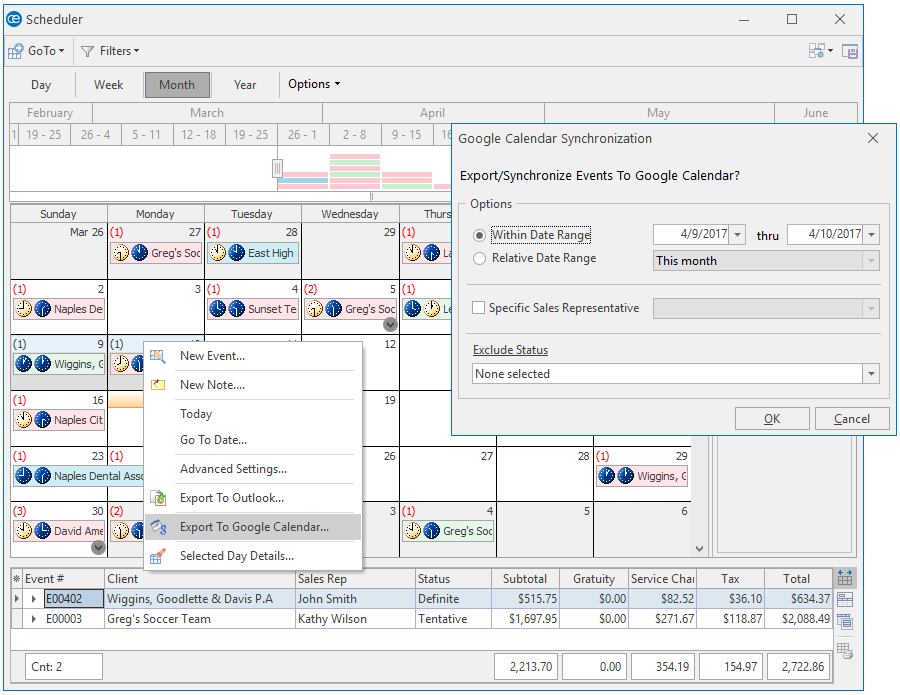This screenshot has width=900, height=695.
Task: Open Sunset Te event on Tuesday 4
Action: click(253, 309)
